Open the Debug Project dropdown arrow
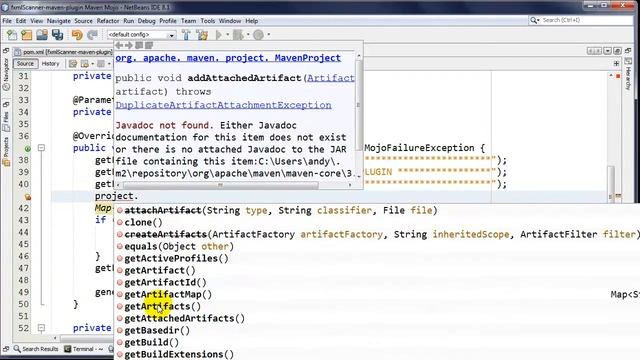Viewport: 640px width, 360px height. pyautogui.click(x=248, y=35)
